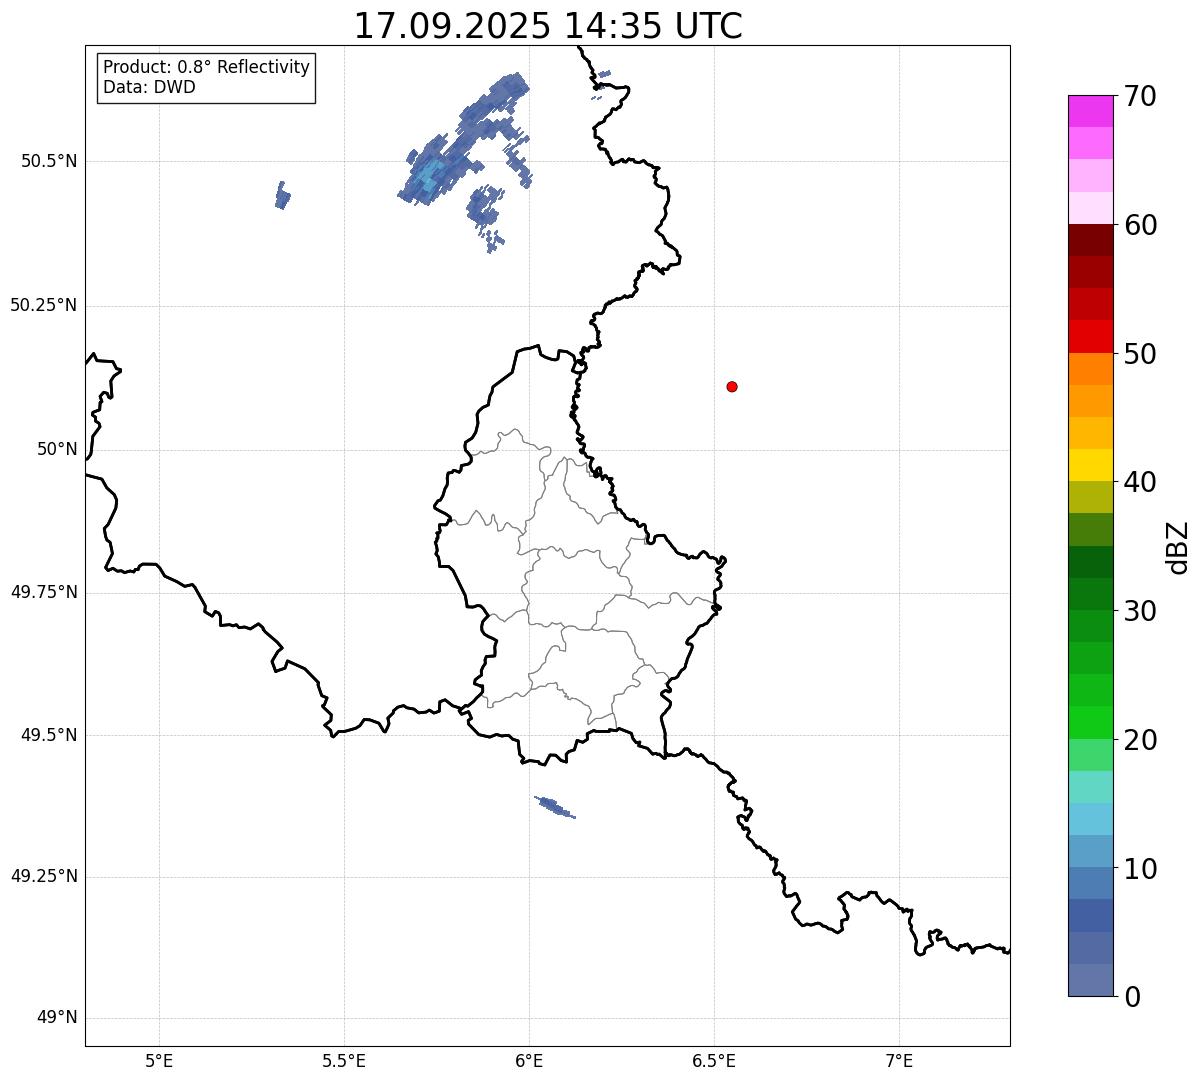This screenshot has height=1081, width=1202.
Task: Click the "dBZ" colorbar label
Action: click(x=1178, y=546)
